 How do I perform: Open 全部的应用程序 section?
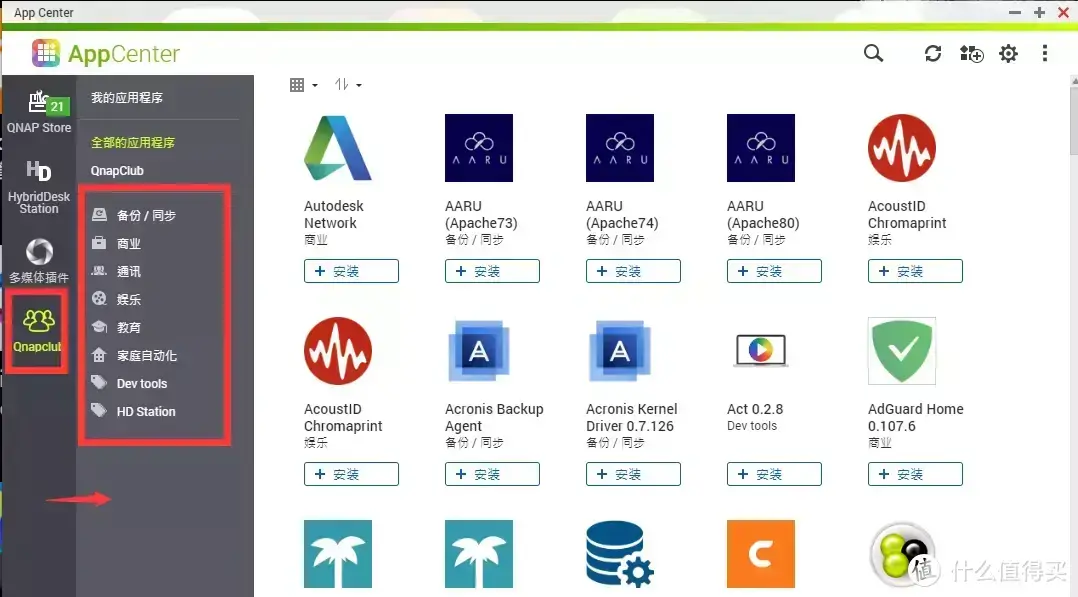pos(133,142)
